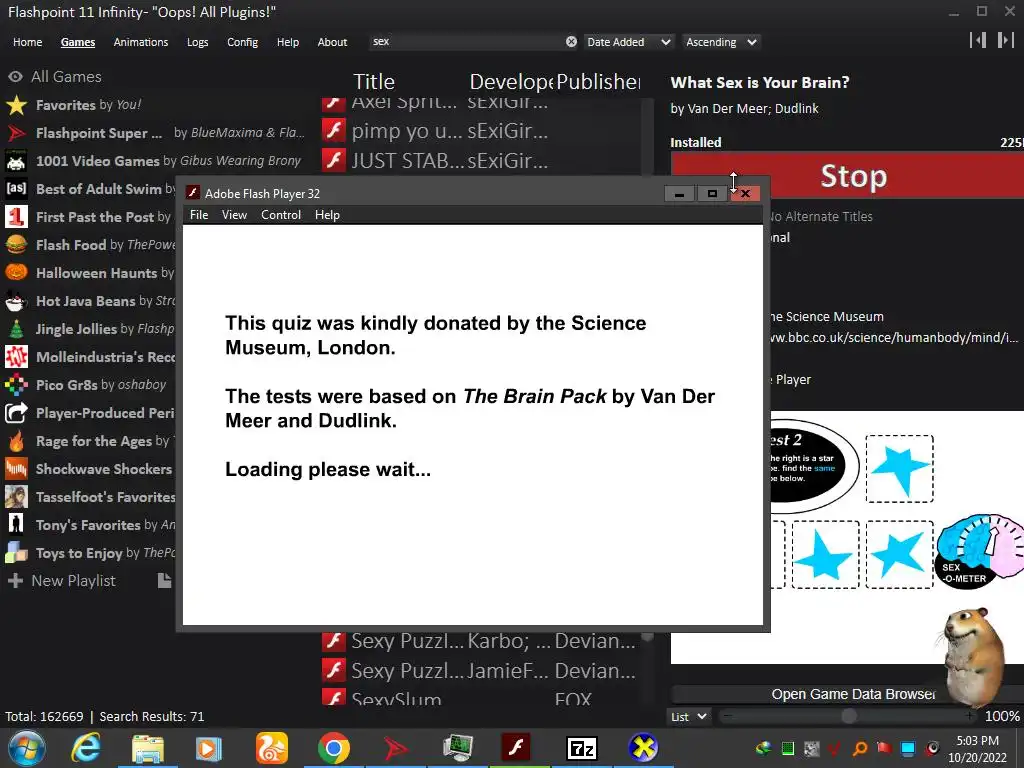Open the Logs tab
Viewport: 1024px width, 768px height.
(197, 42)
